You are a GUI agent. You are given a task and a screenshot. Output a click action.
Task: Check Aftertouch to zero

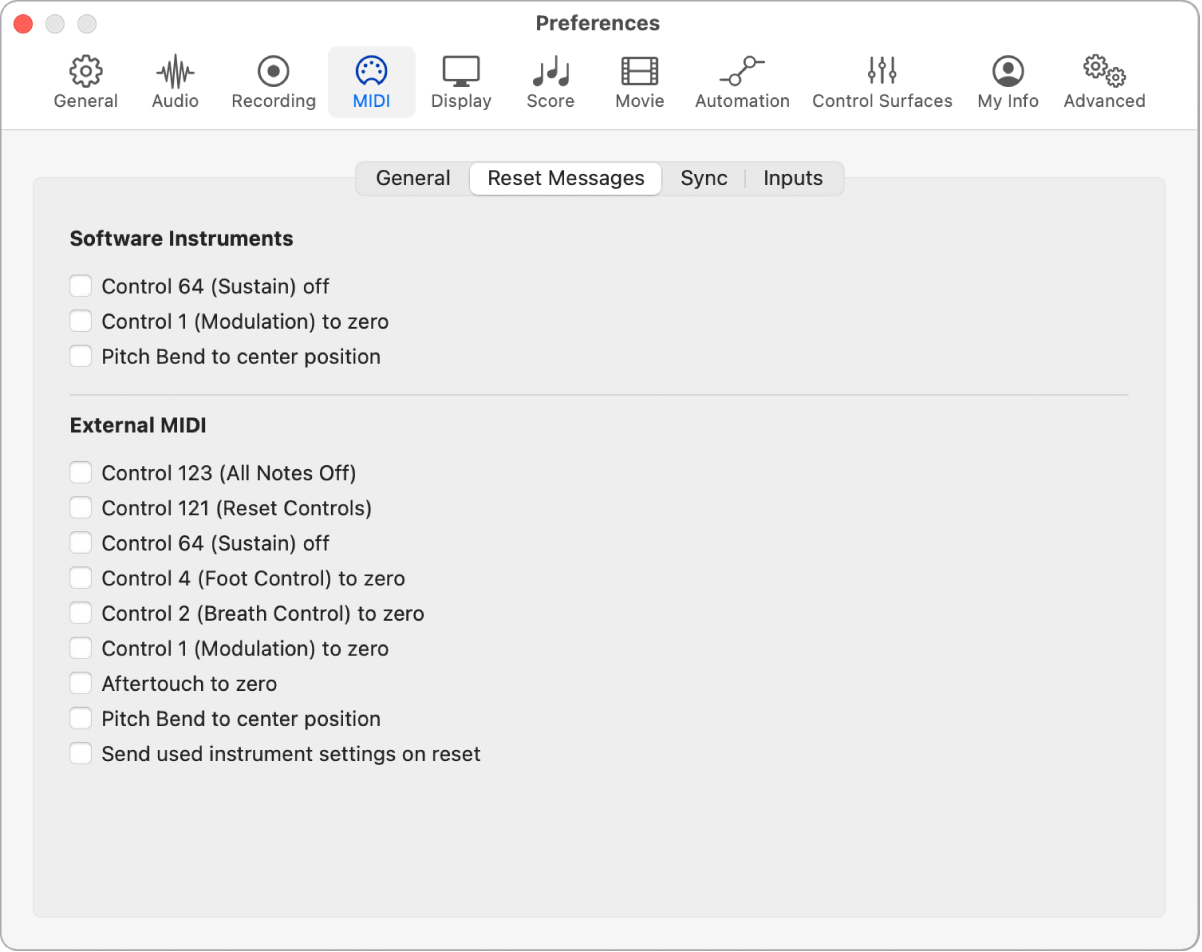pyautogui.click(x=80, y=682)
